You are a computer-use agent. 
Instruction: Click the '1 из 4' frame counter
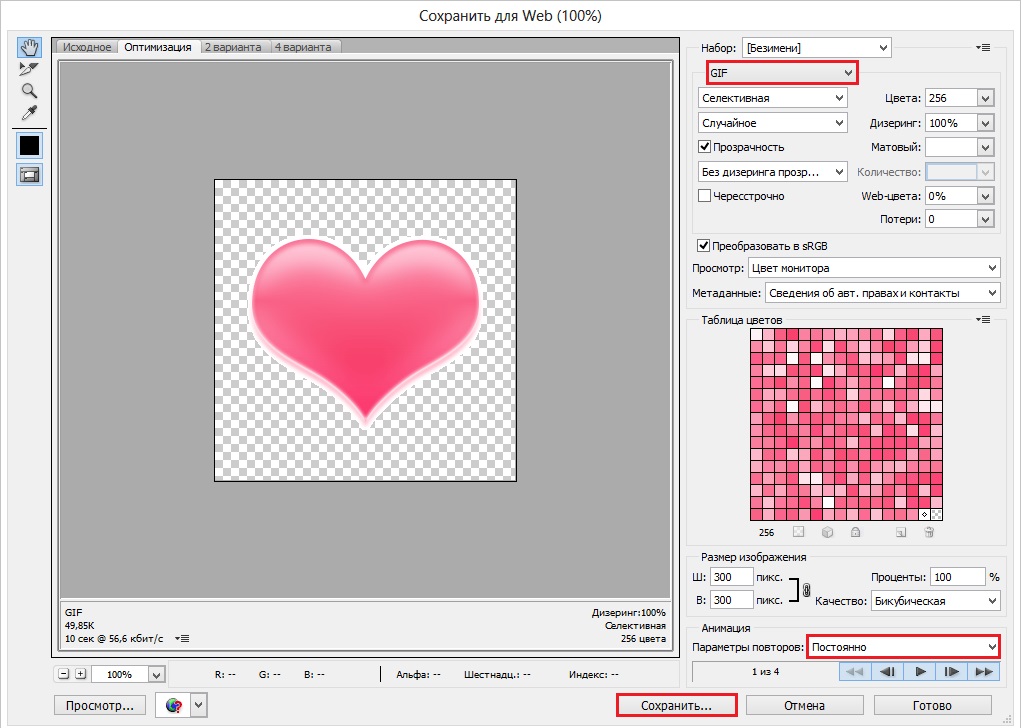[765, 671]
